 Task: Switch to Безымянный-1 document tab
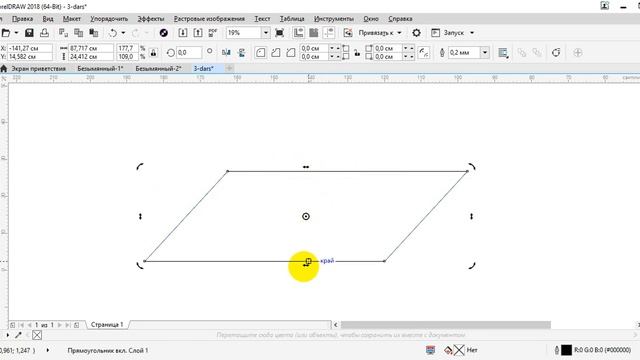tap(100, 69)
